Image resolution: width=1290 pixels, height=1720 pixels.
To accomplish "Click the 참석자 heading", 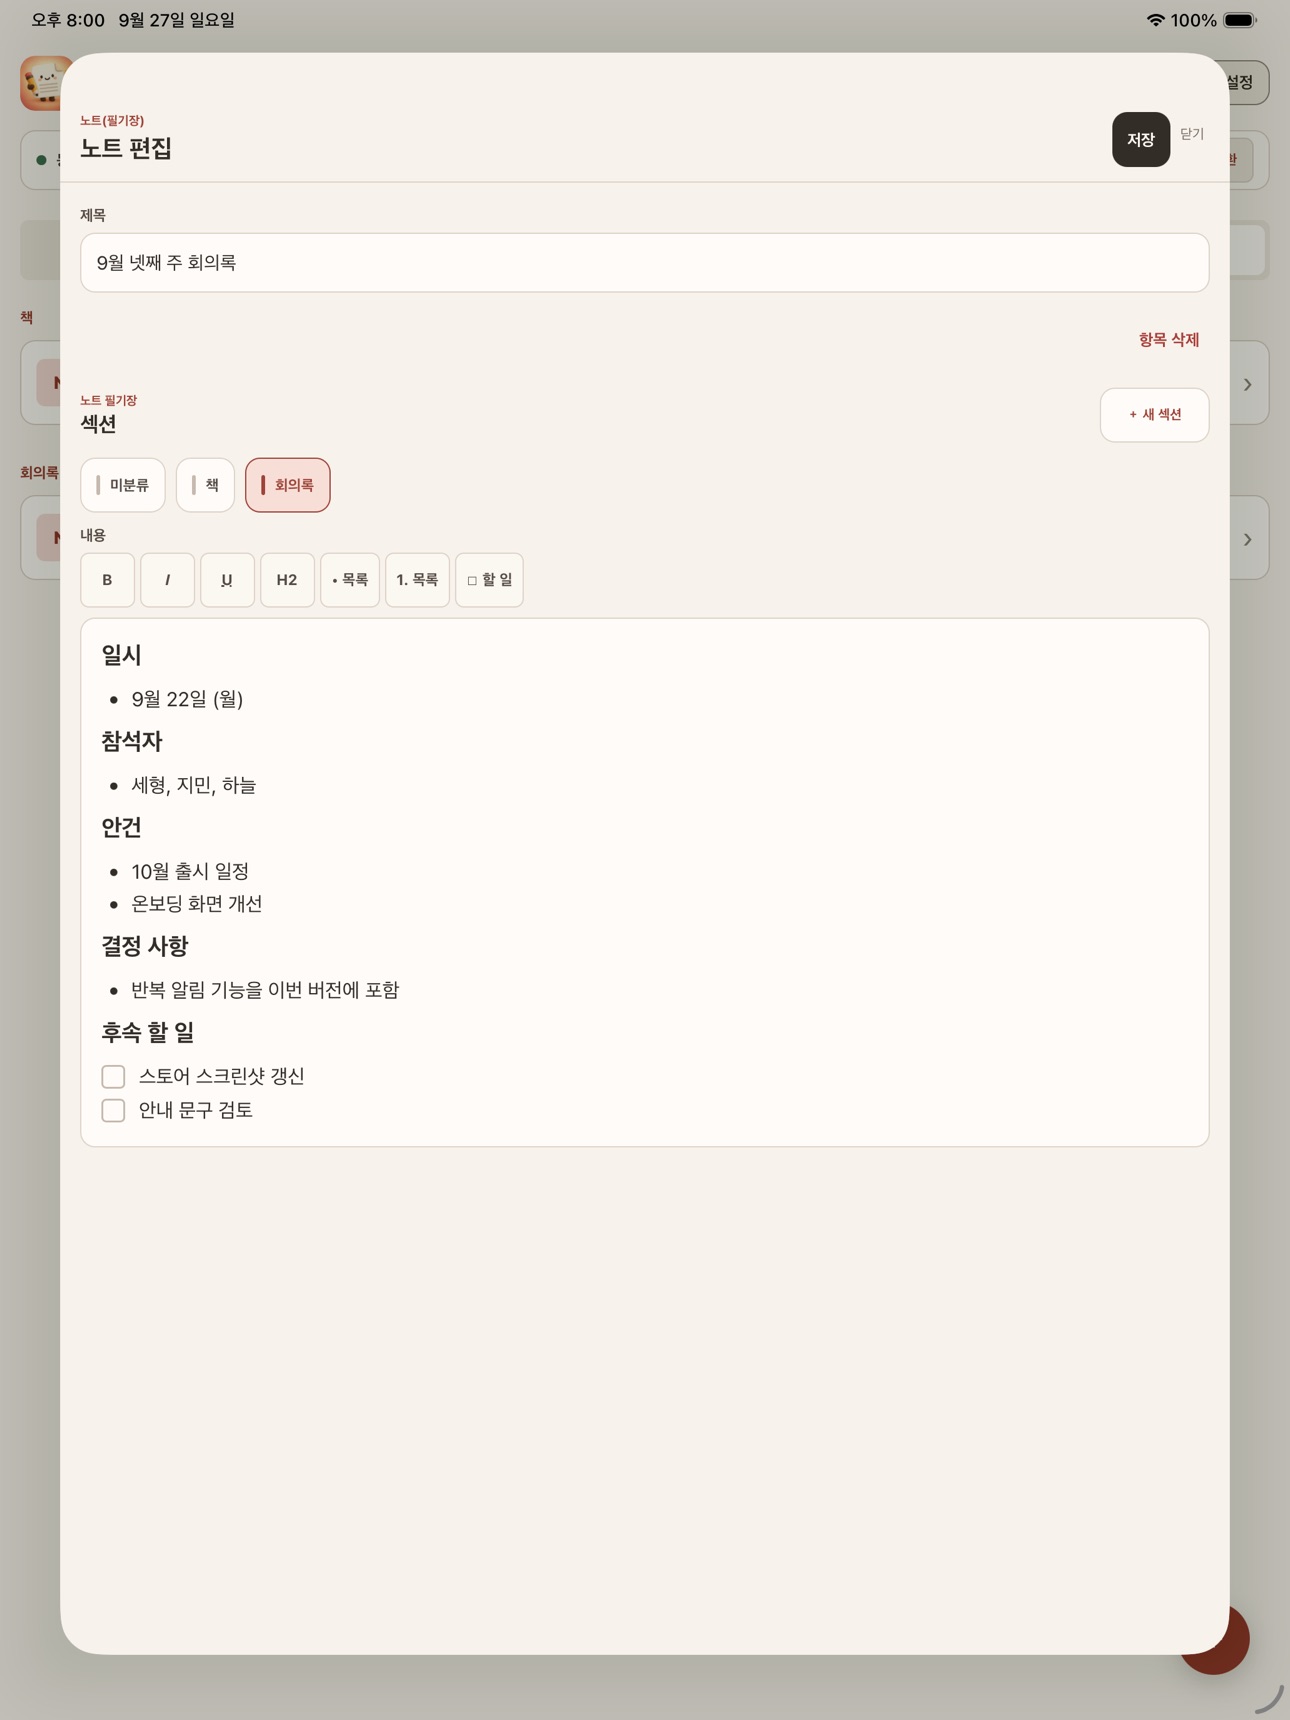I will coord(132,741).
